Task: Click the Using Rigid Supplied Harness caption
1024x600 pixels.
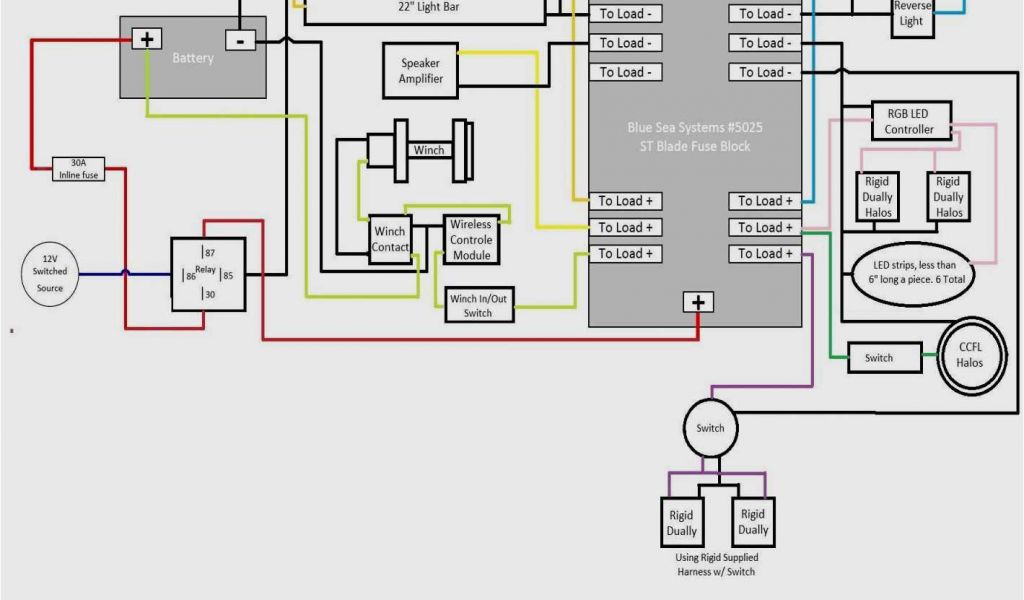Action: [x=716, y=564]
